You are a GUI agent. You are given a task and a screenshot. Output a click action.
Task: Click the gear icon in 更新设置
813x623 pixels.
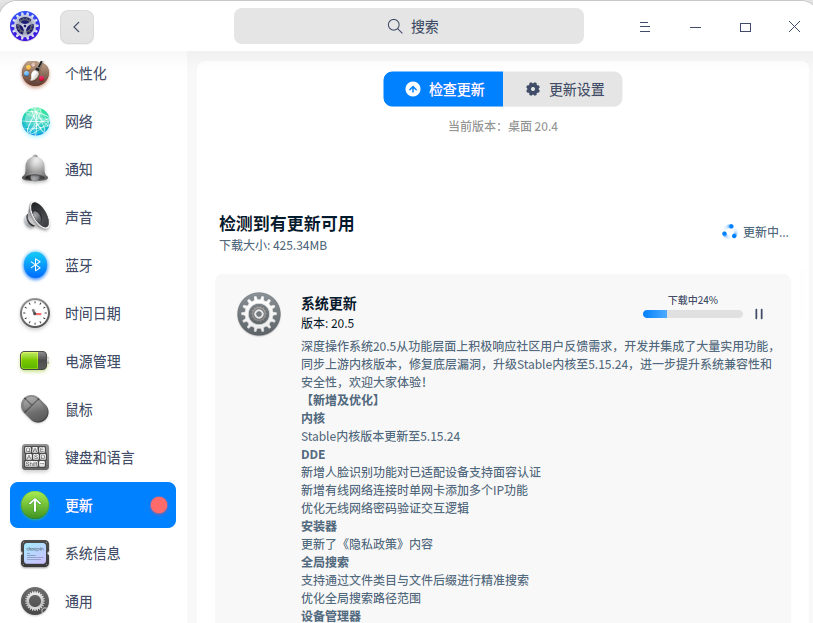tap(532, 89)
